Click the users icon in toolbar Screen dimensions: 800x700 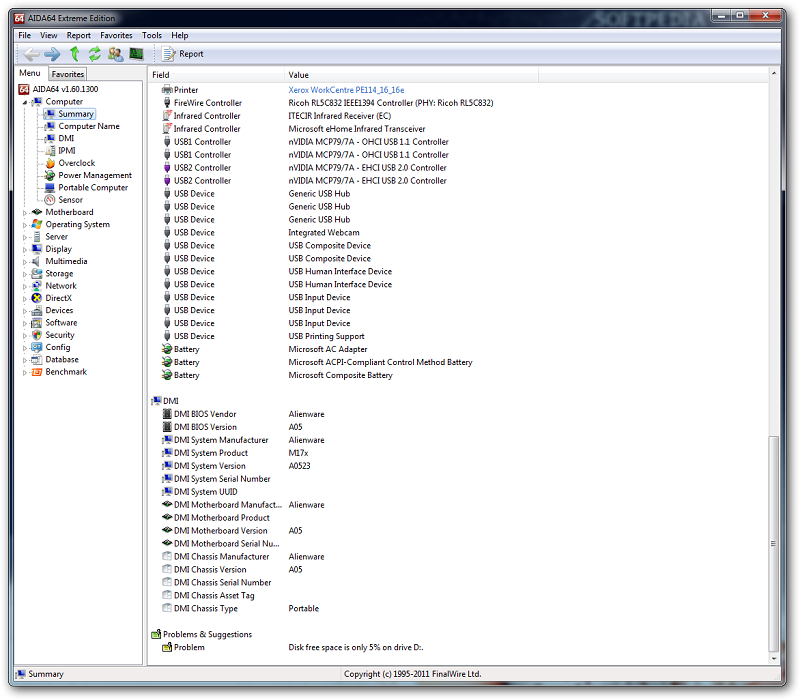coord(116,54)
